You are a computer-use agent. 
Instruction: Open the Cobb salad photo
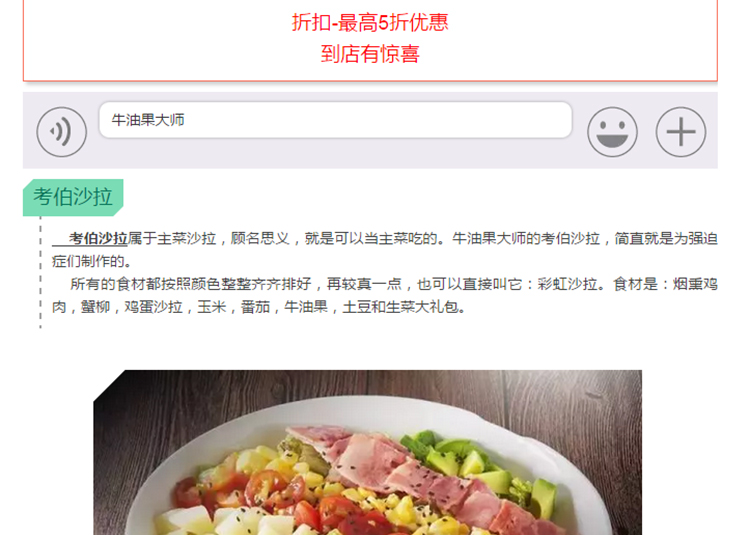tap(367, 452)
